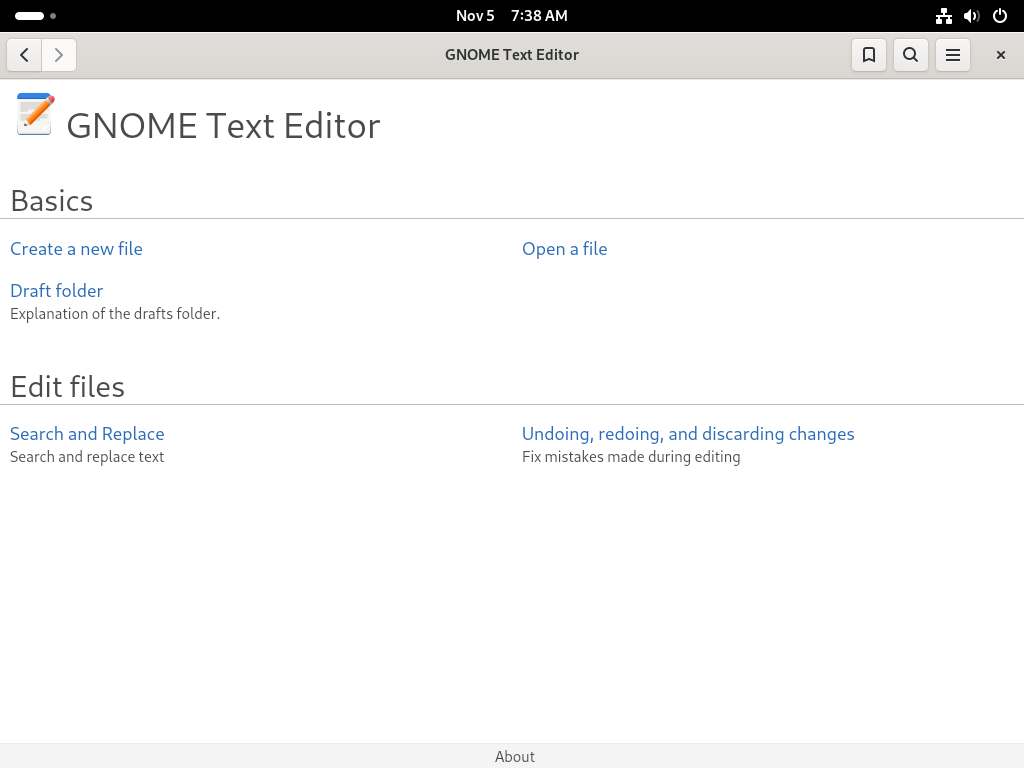Open search with the magnifier icon
This screenshot has width=1024, height=768.
point(910,55)
